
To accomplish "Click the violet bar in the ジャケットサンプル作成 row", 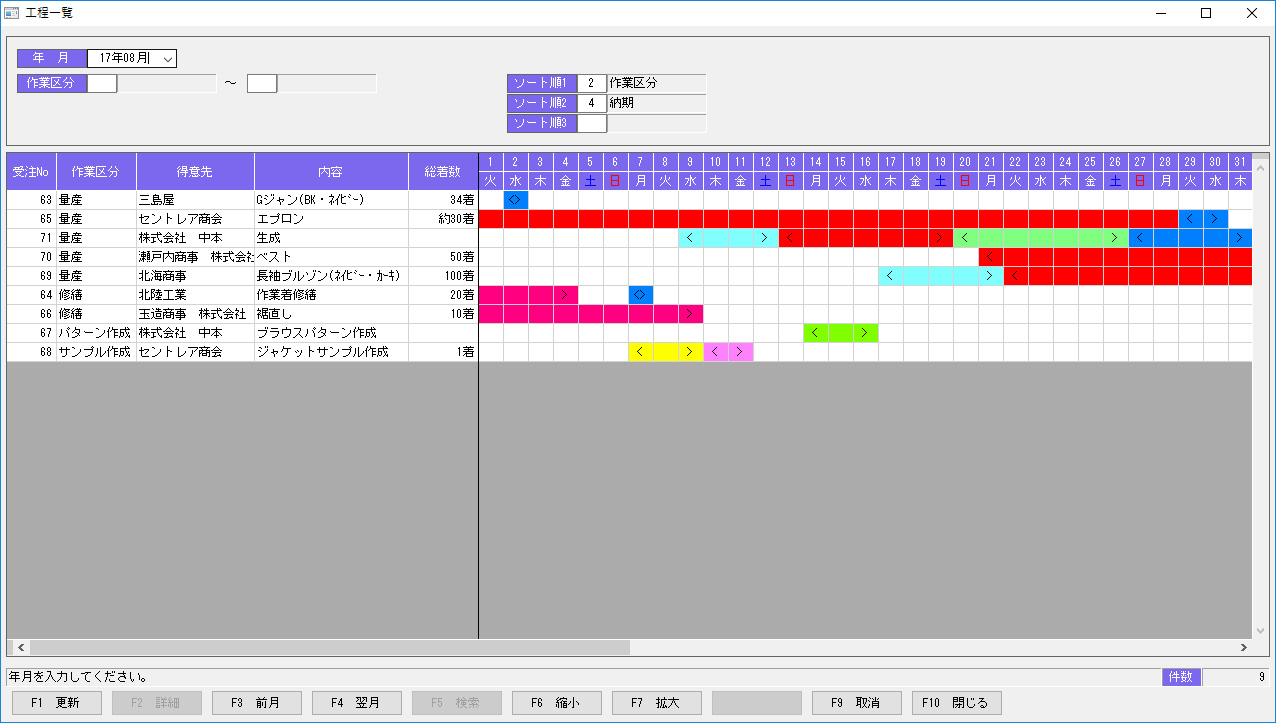I will (728, 352).
